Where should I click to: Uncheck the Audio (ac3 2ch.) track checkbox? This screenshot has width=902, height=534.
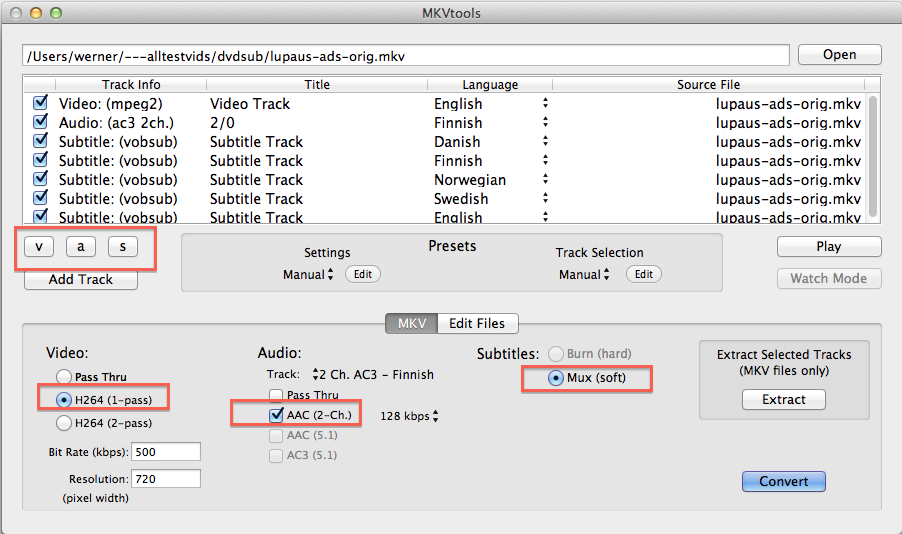tap(40, 122)
